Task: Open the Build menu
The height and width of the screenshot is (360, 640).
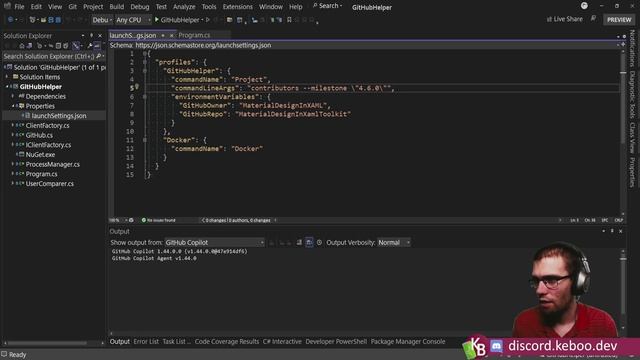Action: [x=116, y=7]
